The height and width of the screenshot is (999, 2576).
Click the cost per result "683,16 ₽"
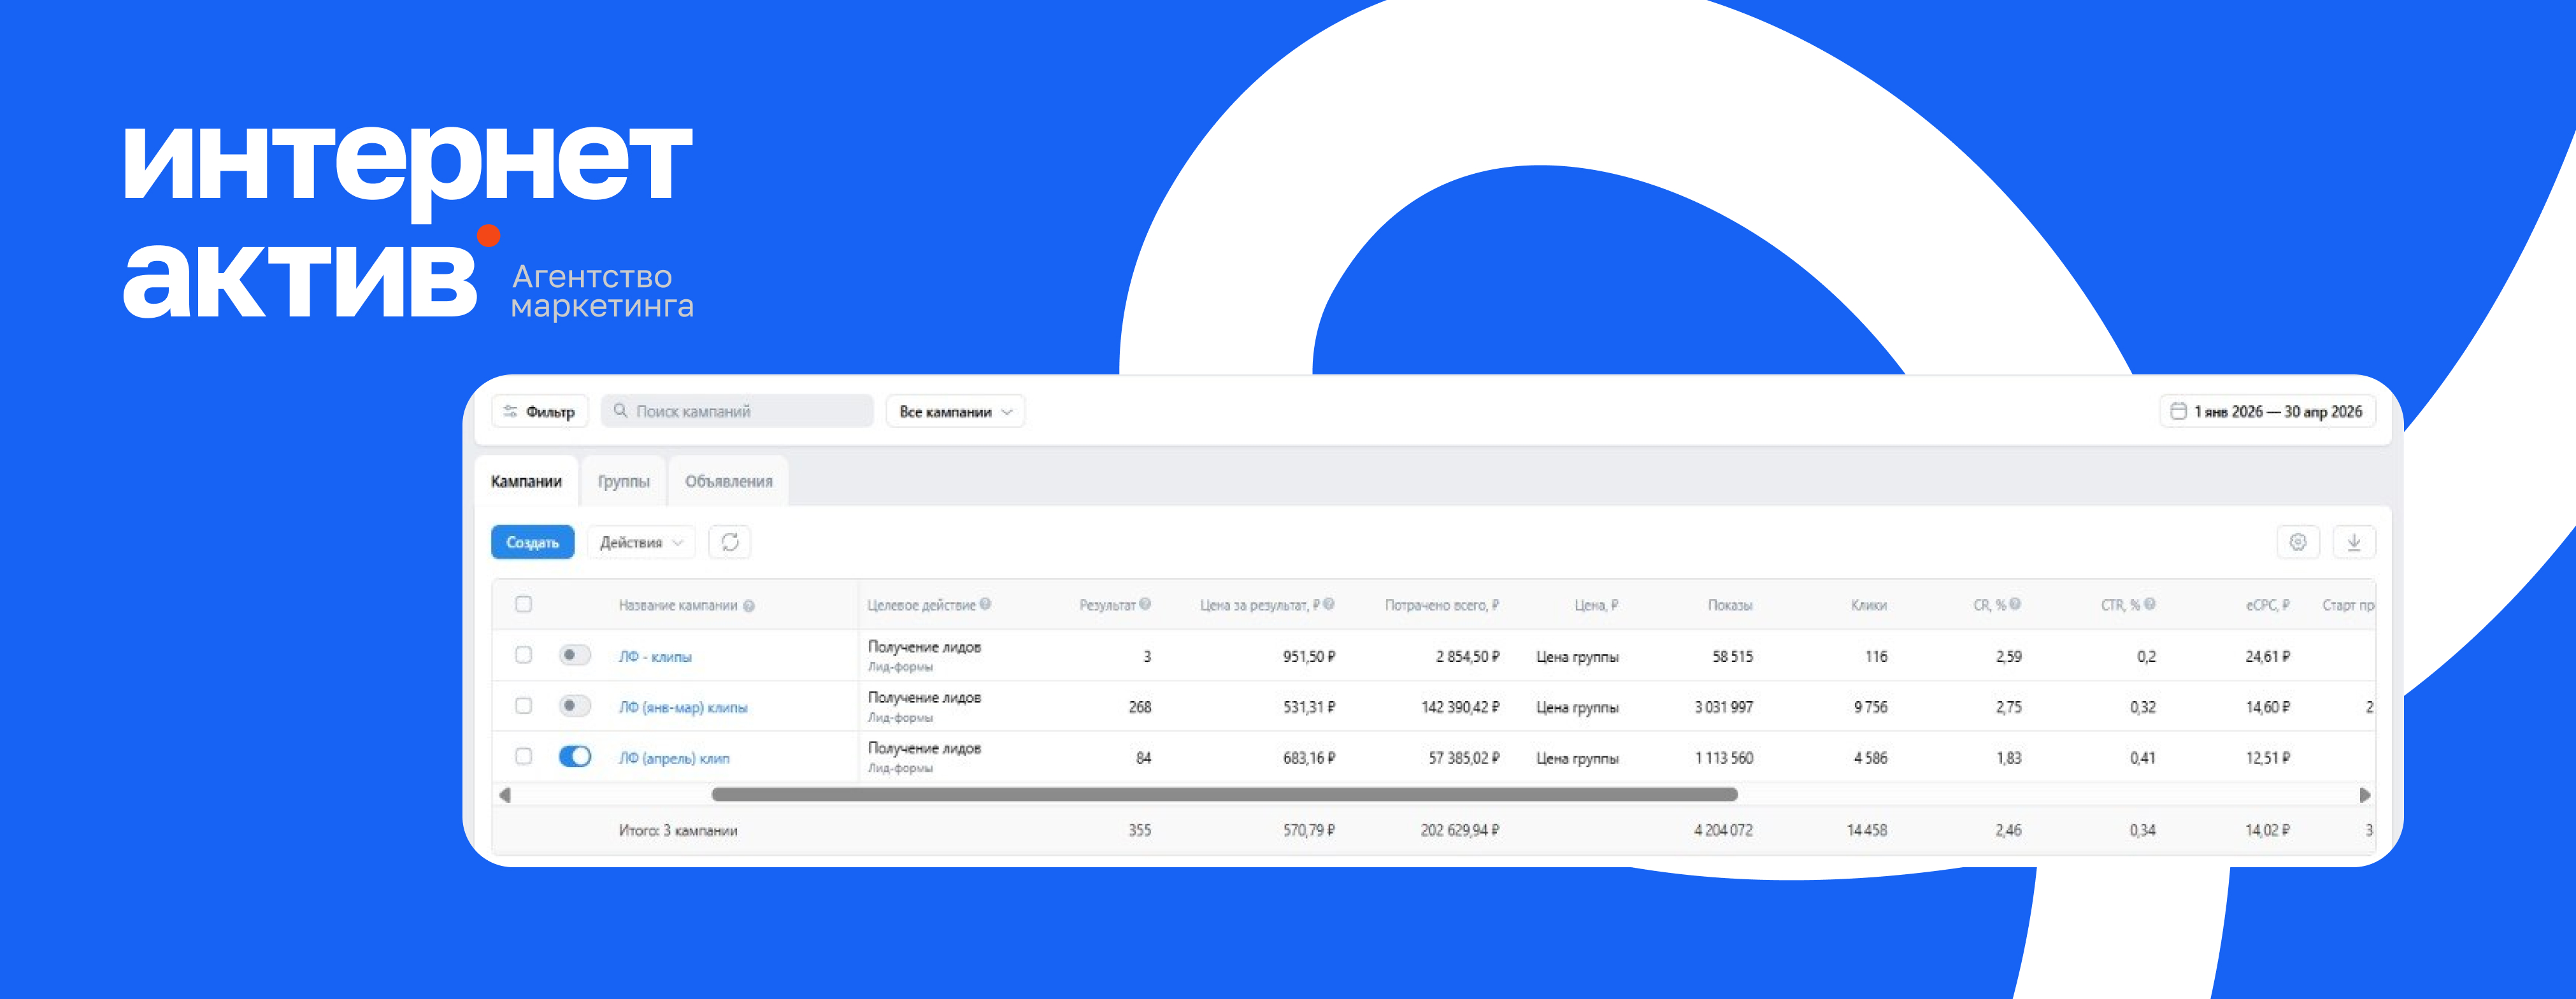point(1309,758)
